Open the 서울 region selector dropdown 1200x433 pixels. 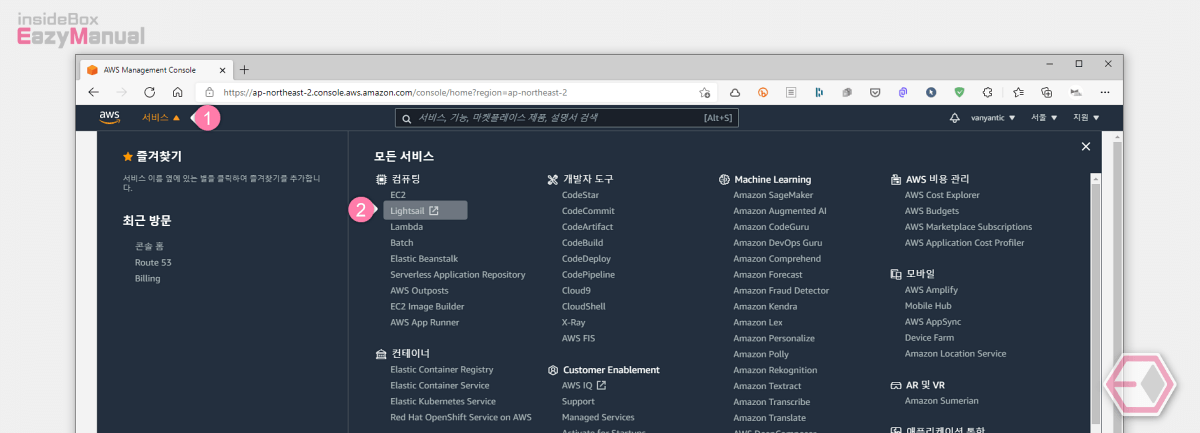[1044, 118]
